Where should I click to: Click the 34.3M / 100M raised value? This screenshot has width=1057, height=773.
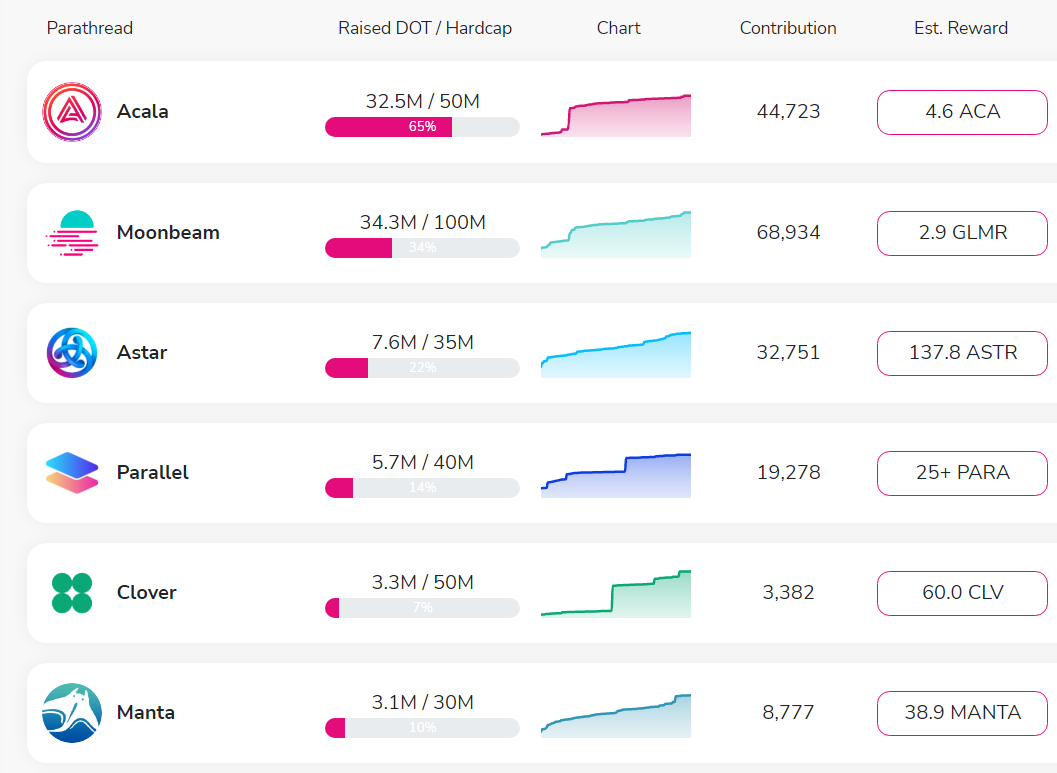coord(423,223)
